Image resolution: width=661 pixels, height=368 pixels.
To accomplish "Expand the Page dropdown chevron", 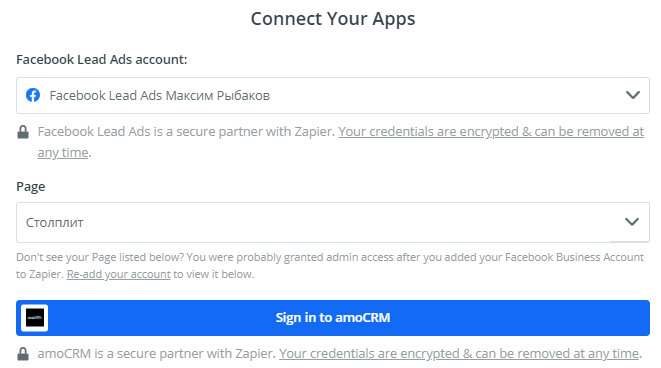I will 632,222.
